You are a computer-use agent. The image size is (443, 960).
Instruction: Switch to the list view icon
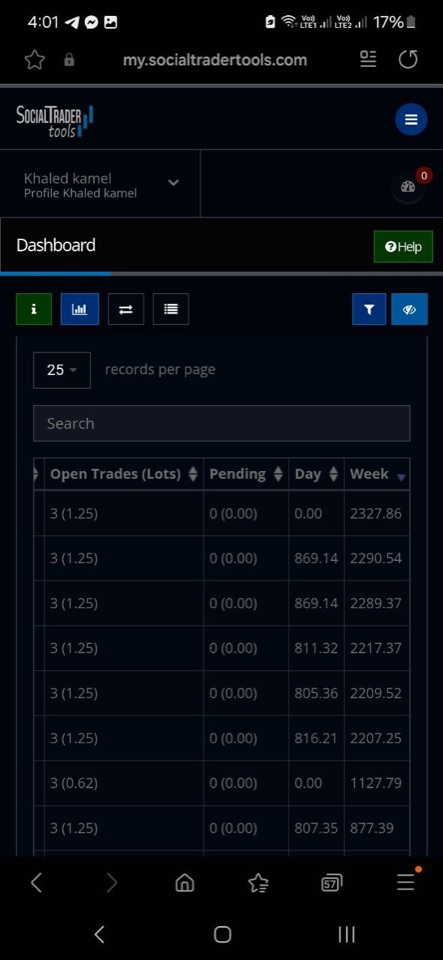click(171, 309)
